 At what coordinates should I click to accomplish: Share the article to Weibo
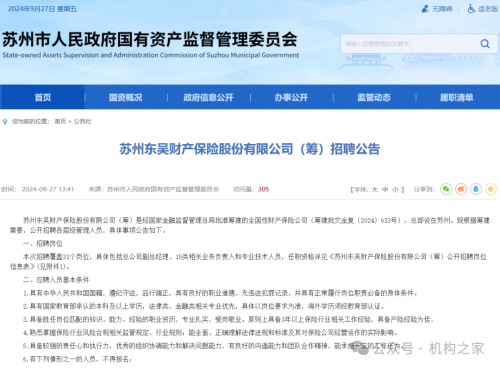click(x=461, y=189)
